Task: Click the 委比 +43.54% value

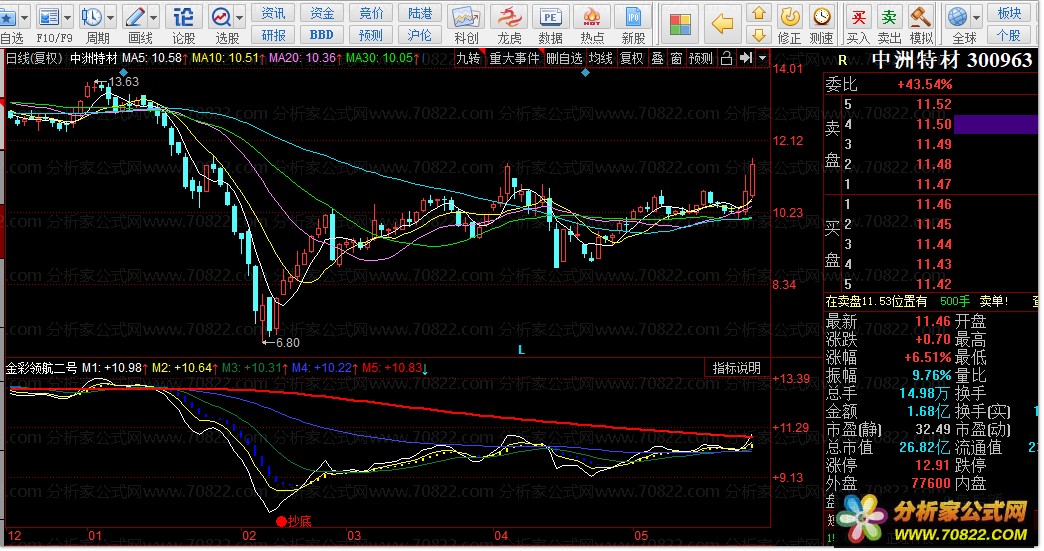Action: click(925, 85)
